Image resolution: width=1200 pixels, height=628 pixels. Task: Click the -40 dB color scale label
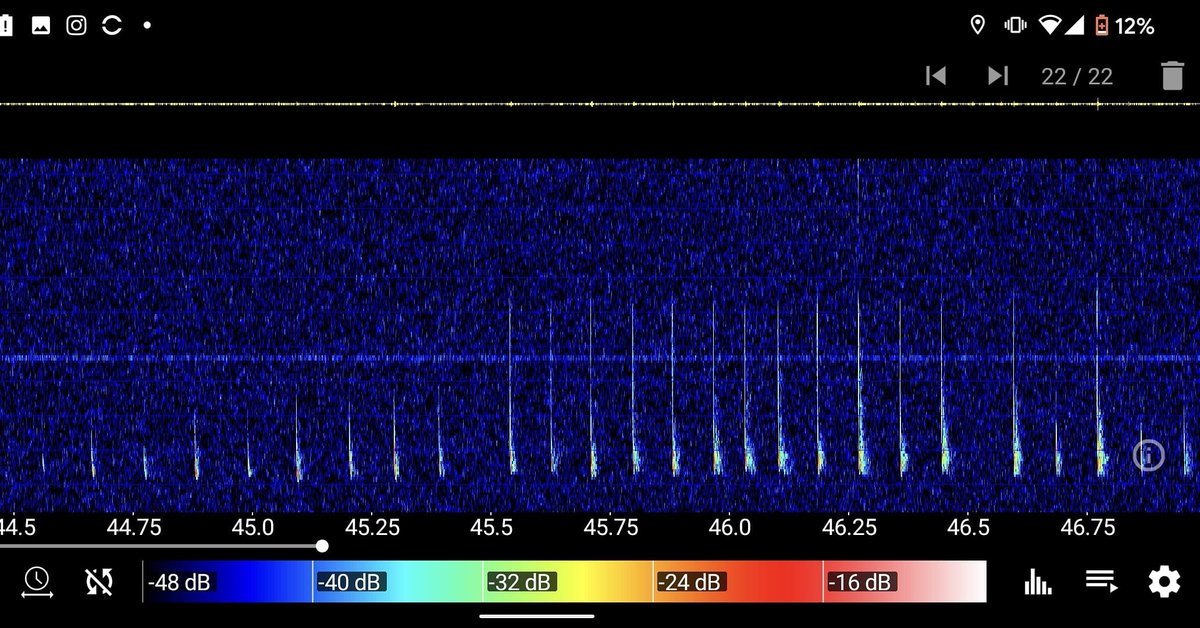350,582
